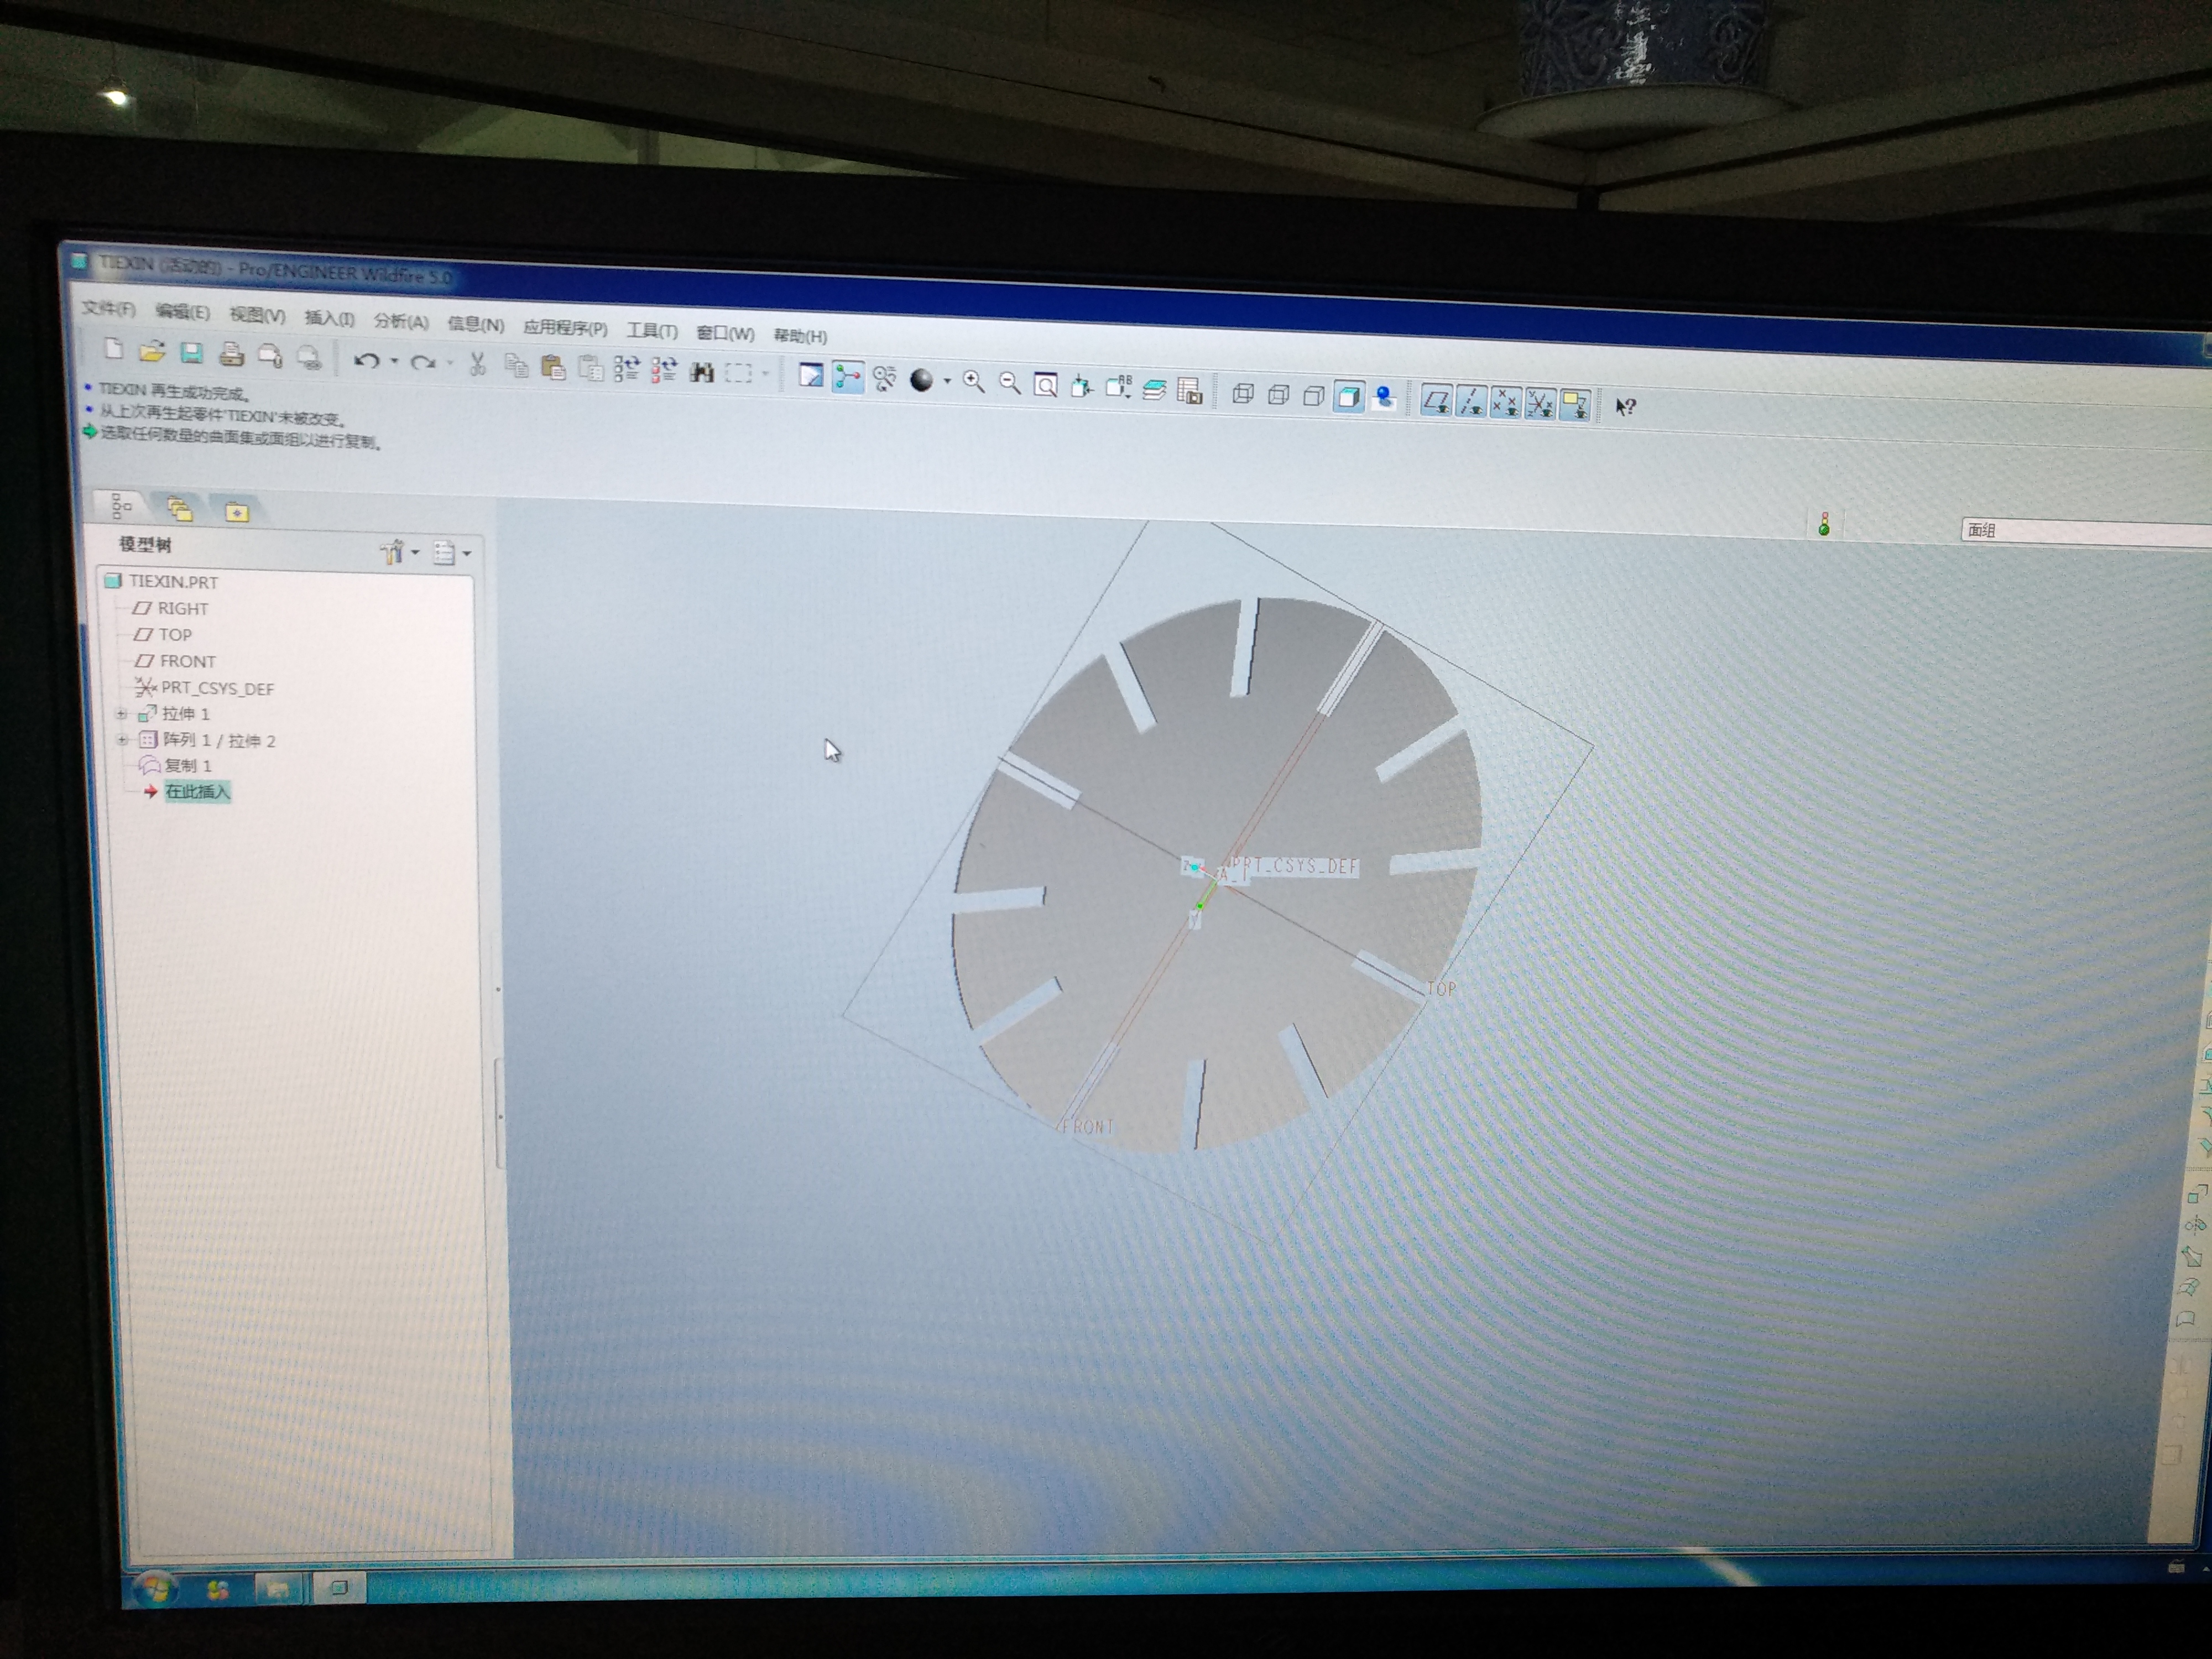Click the What's This help cursor icon
The width and height of the screenshot is (2212, 1659).
point(1625,407)
